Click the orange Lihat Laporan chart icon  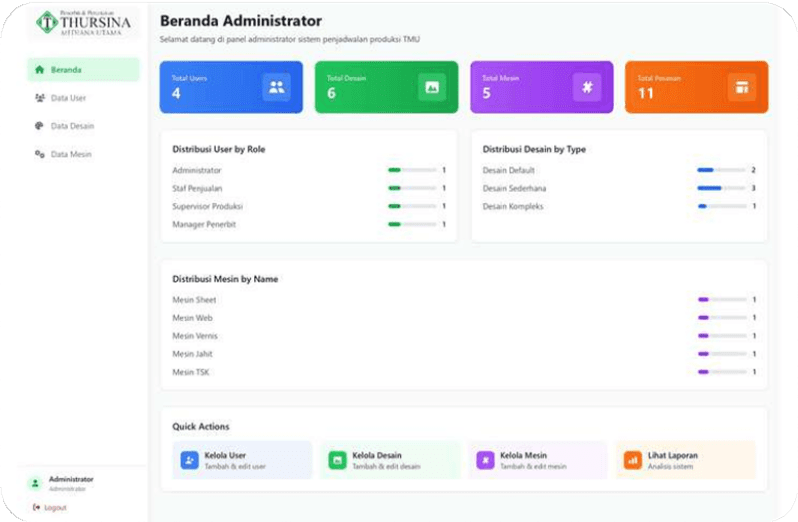click(x=632, y=460)
